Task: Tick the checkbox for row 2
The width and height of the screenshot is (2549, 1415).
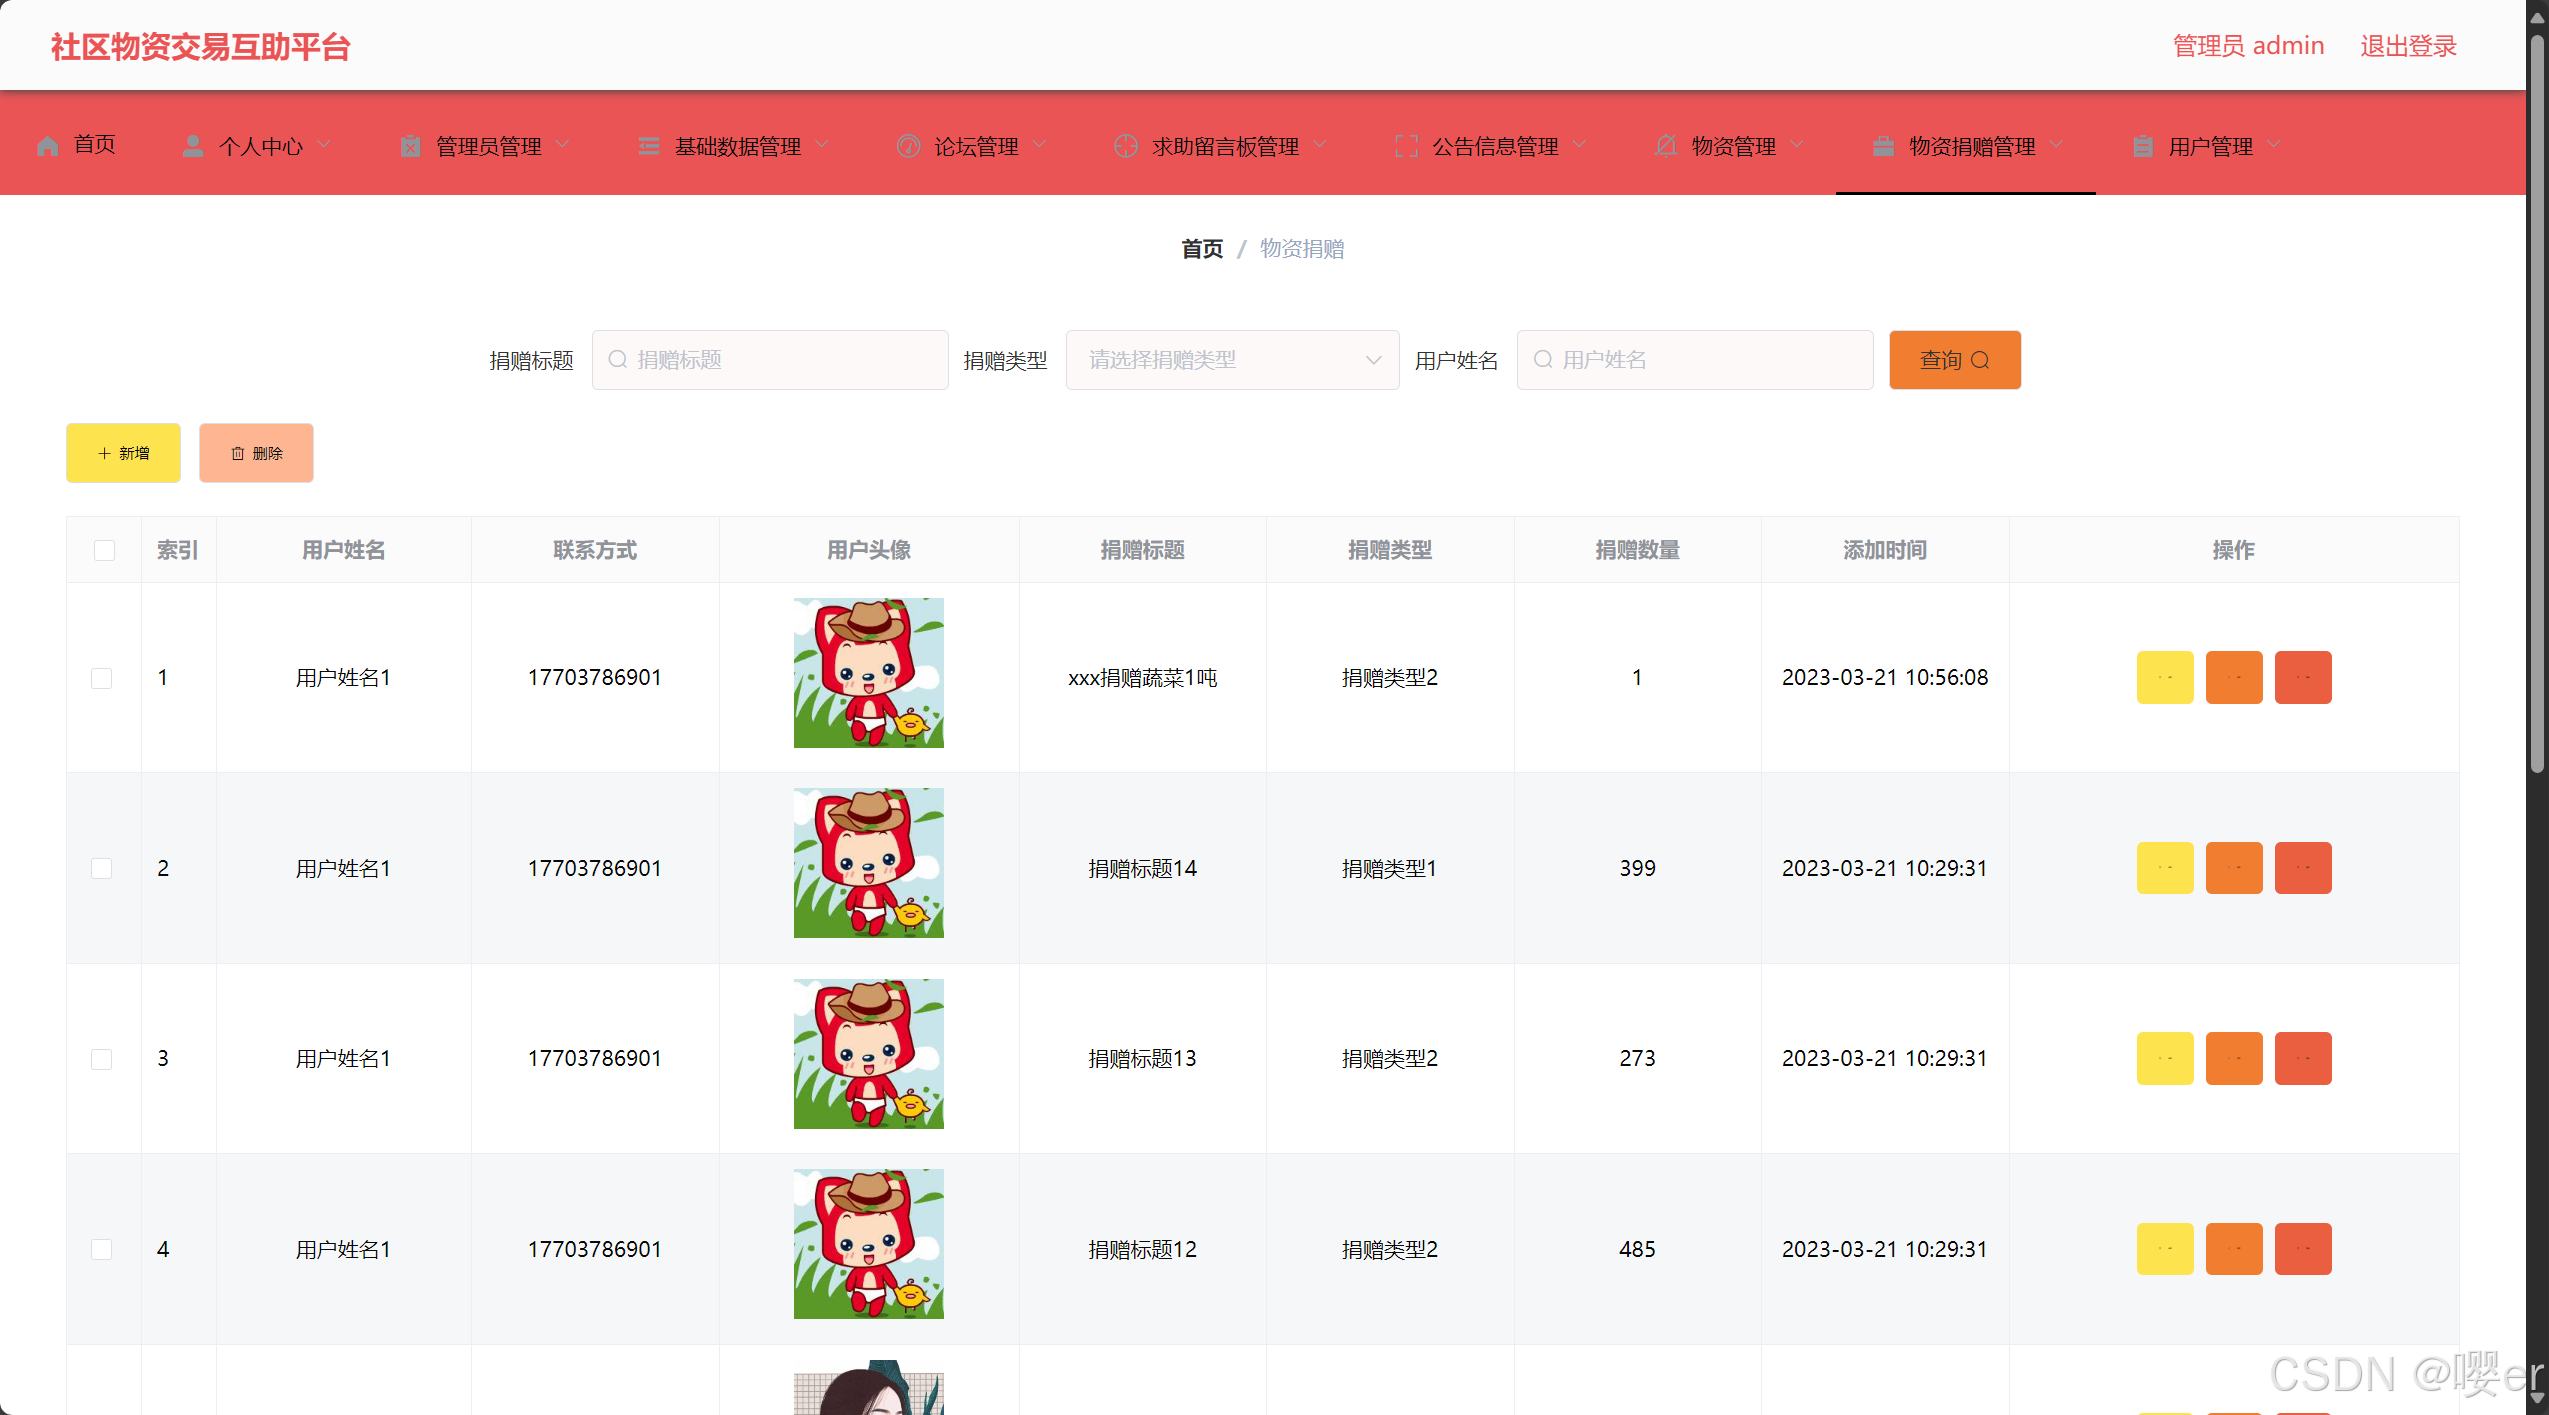Action: coord(102,868)
